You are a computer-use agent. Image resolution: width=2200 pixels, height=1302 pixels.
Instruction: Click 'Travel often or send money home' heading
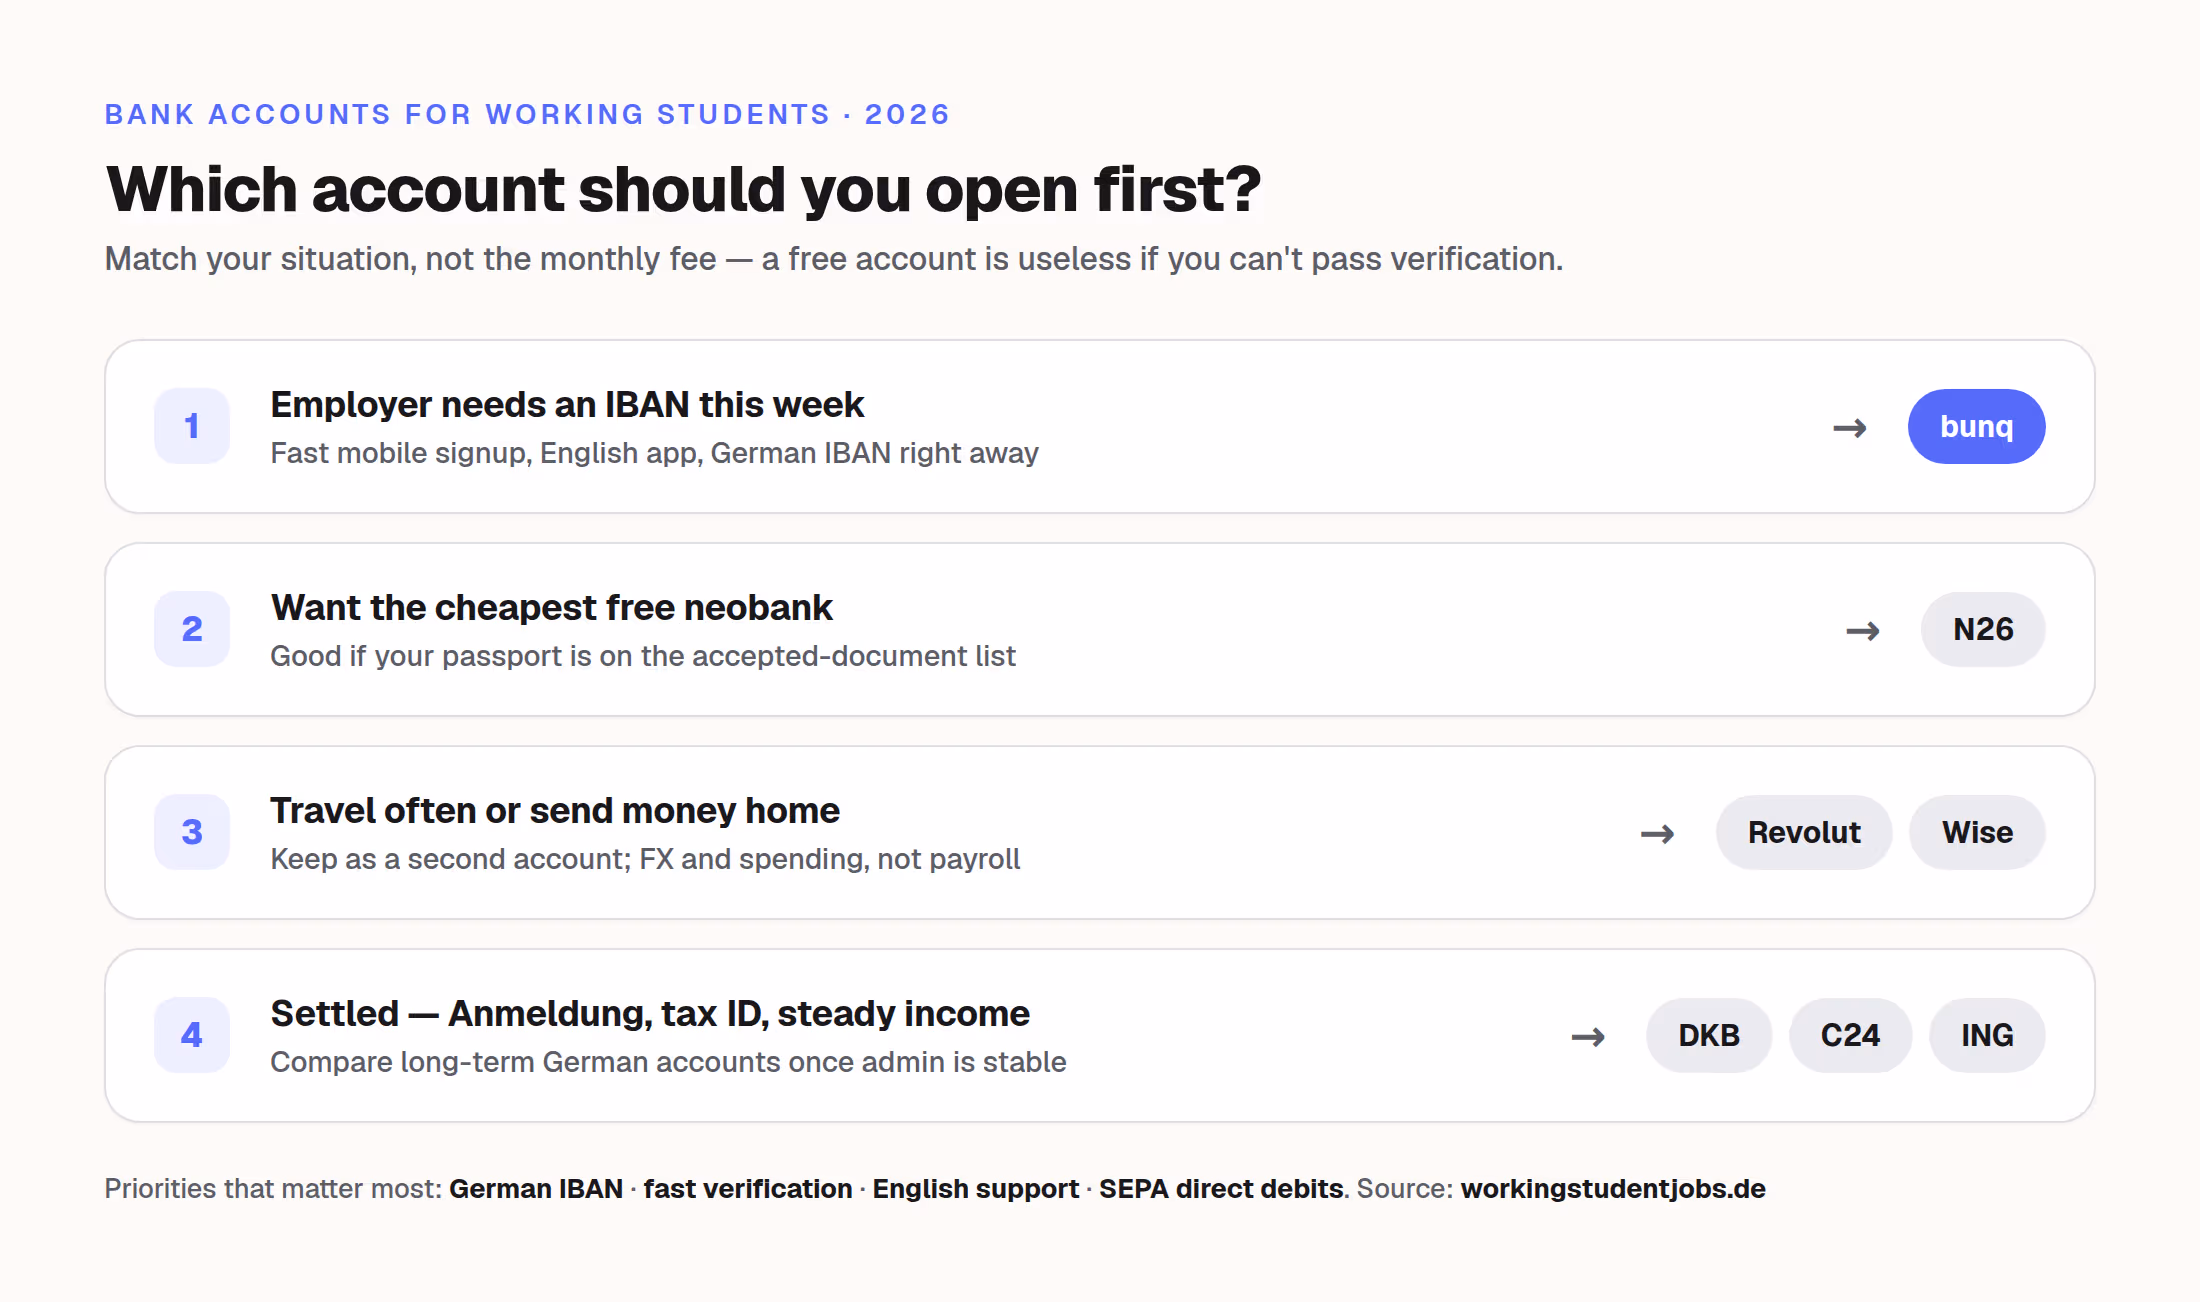click(555, 810)
